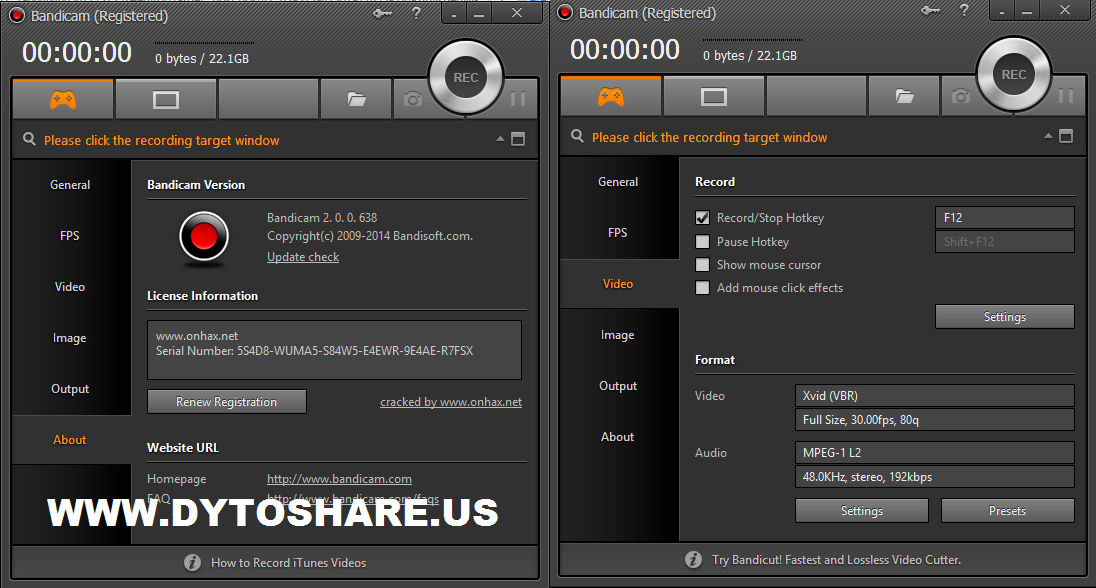This screenshot has height=588, width=1096.
Task: Click camera screenshot icon in right window
Action: 961,96
